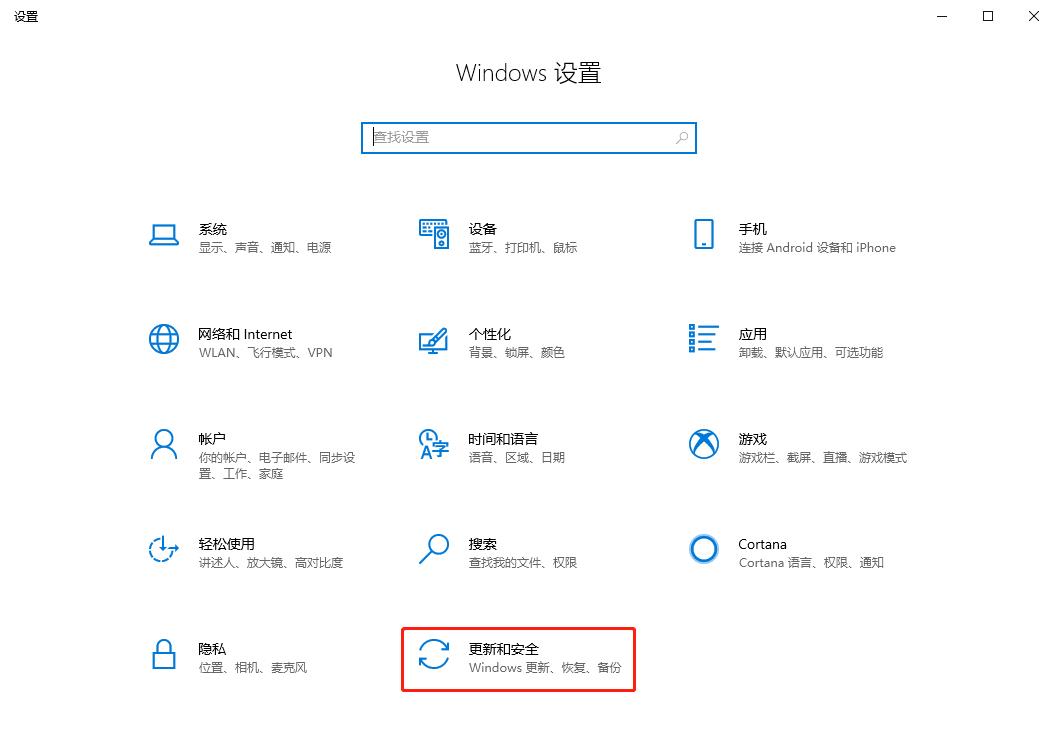Click the Windows 设置 page heading
Screen dimensions: 1057x755
point(528,73)
